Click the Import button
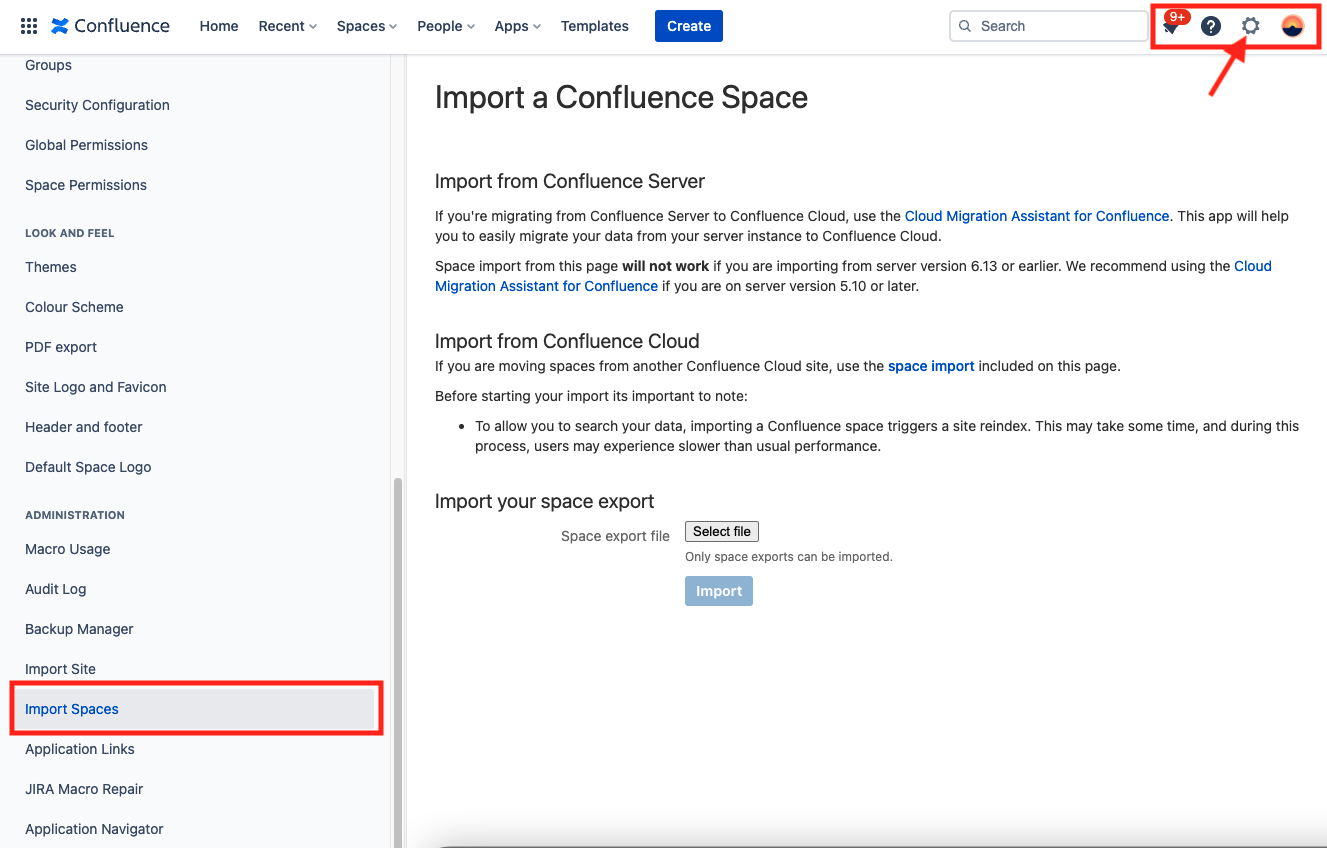This screenshot has height=848, width=1327. tap(719, 591)
